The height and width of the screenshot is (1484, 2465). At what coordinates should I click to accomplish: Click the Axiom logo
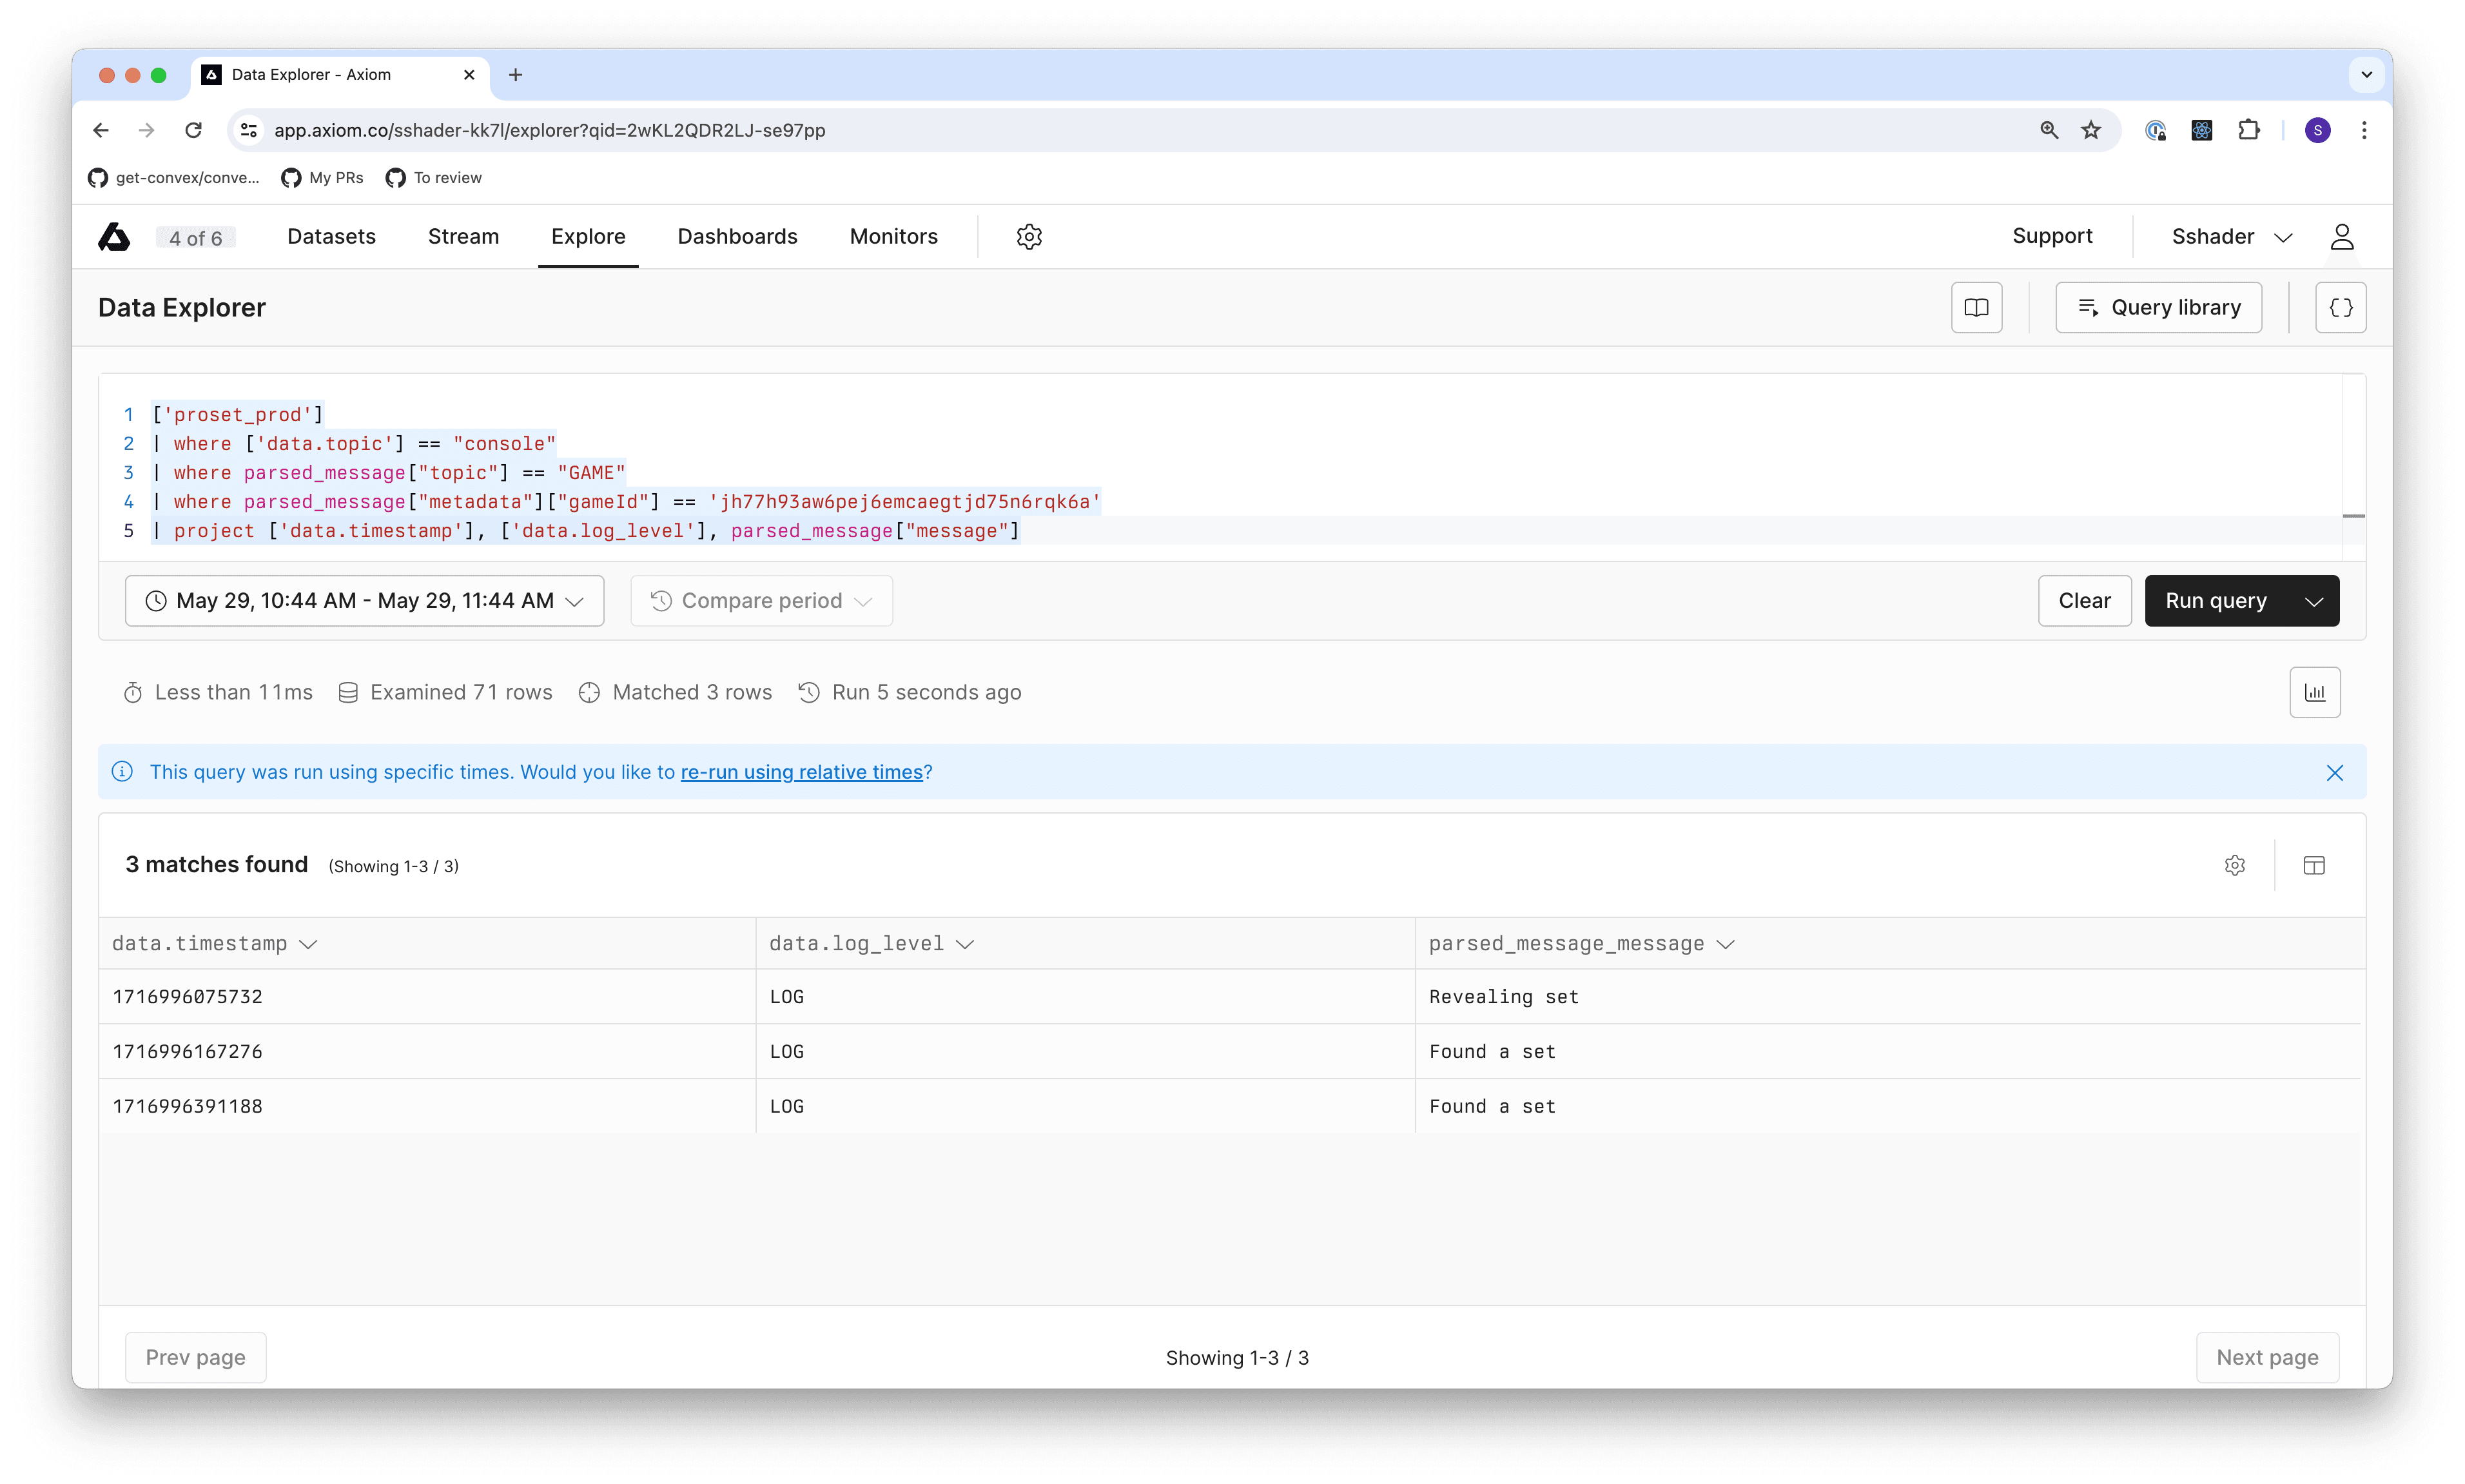coord(114,236)
